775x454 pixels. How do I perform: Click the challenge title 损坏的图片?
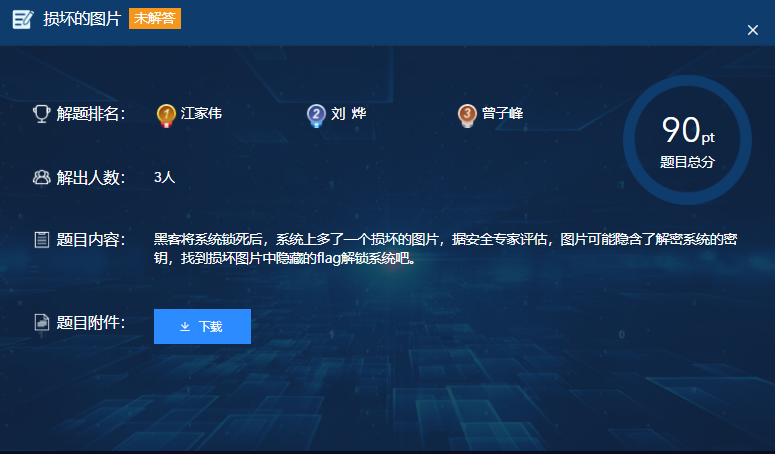click(82, 19)
